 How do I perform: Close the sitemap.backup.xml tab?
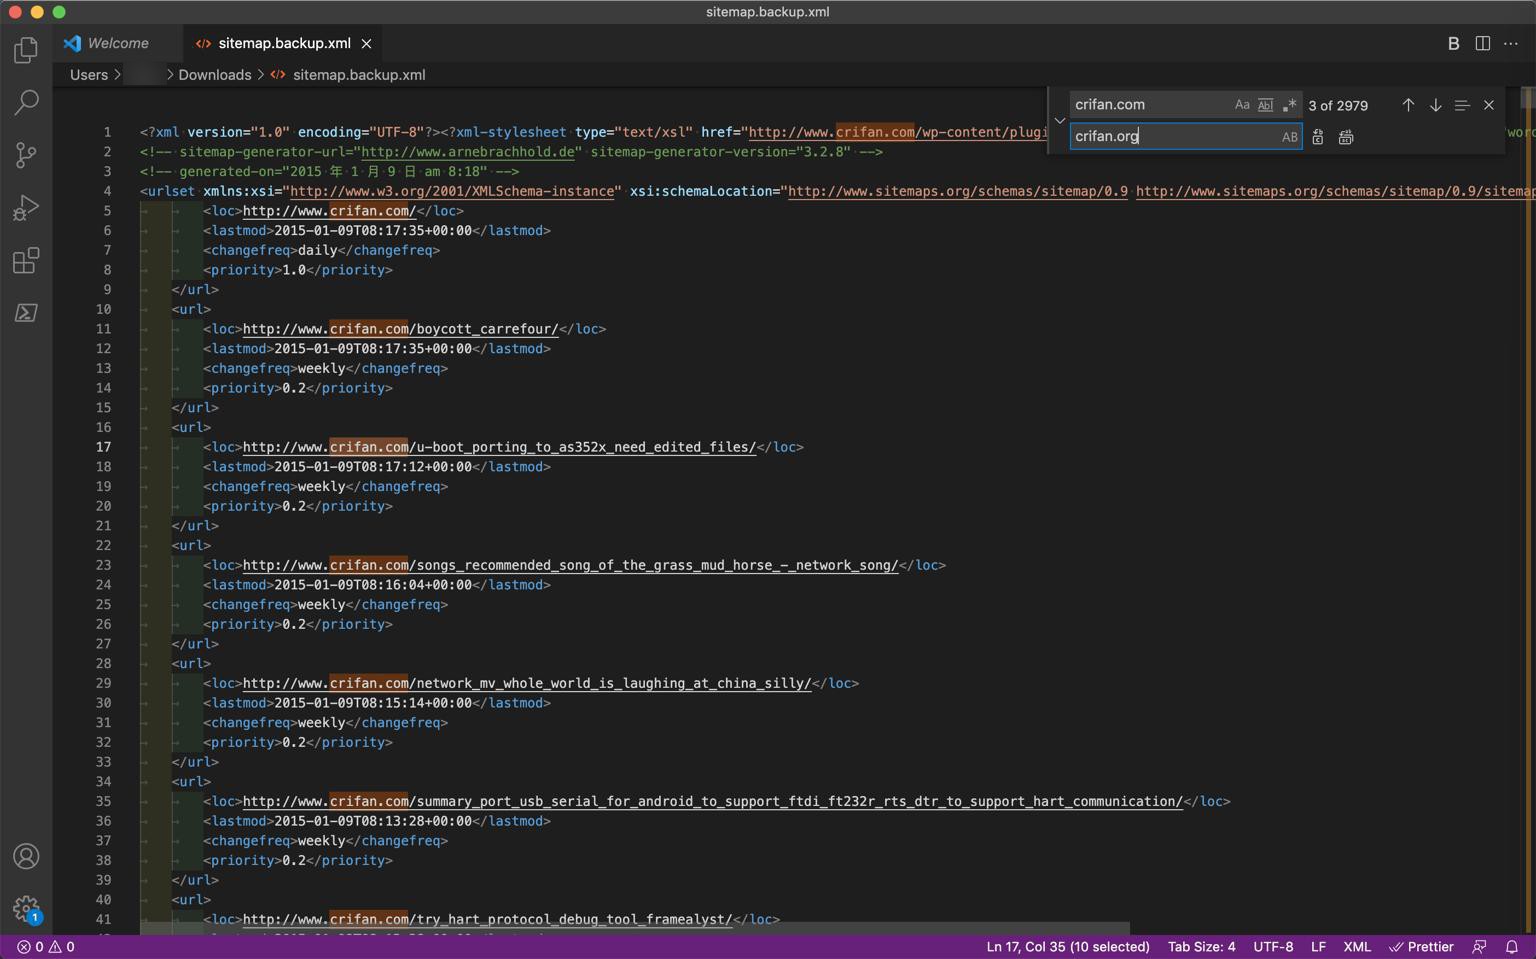[367, 44]
